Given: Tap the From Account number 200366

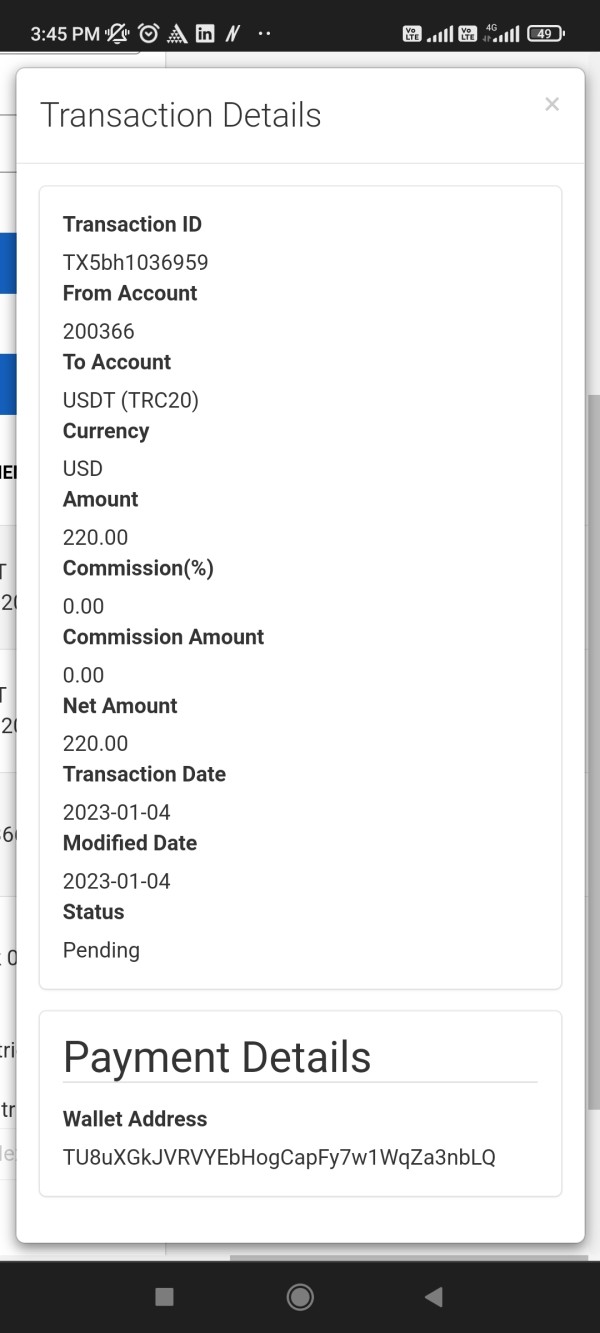Looking at the screenshot, I should tap(98, 331).
